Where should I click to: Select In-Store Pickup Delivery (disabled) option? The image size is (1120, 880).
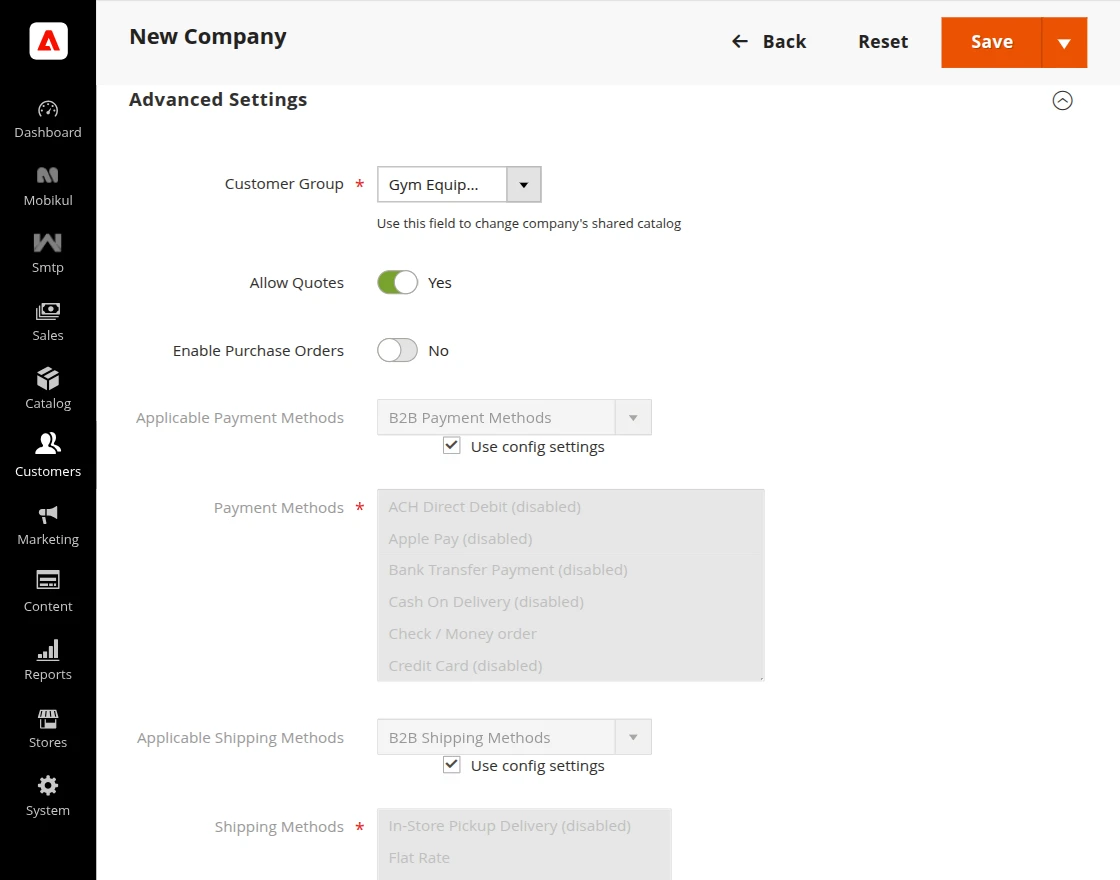[x=524, y=826]
